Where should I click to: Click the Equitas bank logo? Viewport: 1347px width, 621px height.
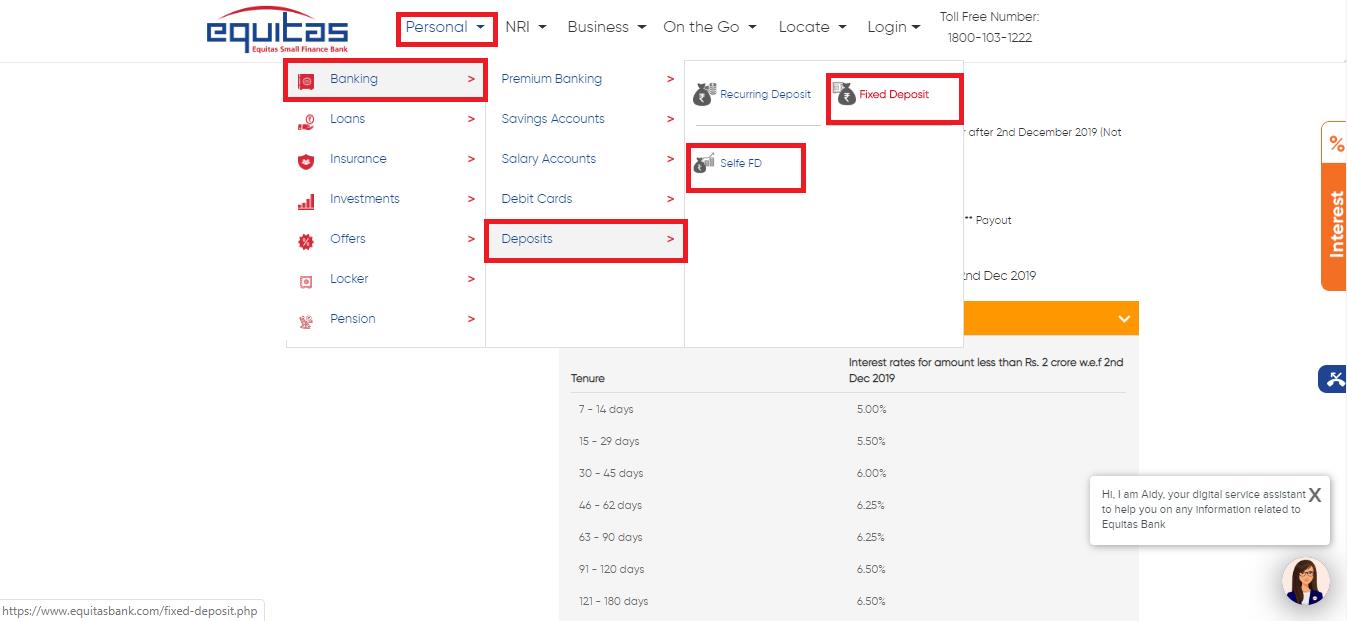(277, 31)
